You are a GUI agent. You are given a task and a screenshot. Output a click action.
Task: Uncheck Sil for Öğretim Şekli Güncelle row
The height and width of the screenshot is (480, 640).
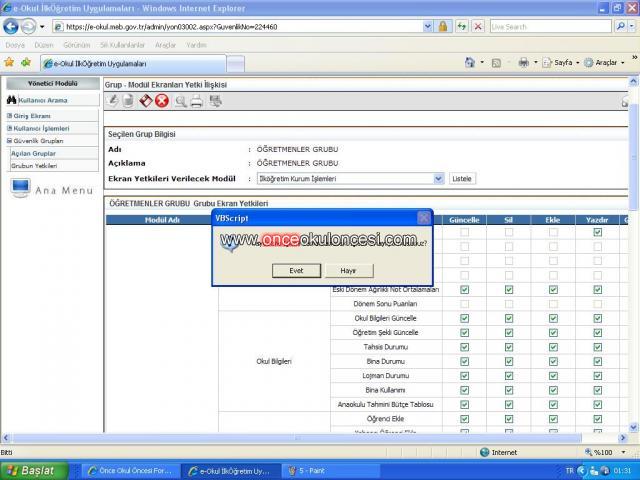pos(509,333)
